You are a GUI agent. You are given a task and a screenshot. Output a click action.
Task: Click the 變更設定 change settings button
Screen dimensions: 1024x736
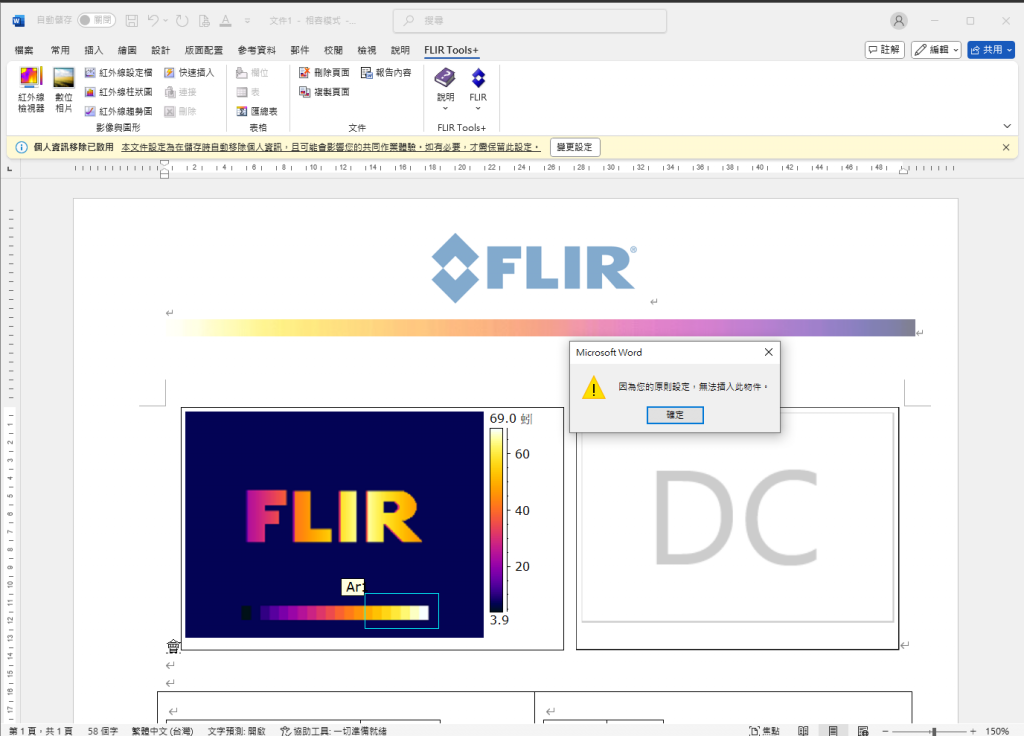pos(575,147)
